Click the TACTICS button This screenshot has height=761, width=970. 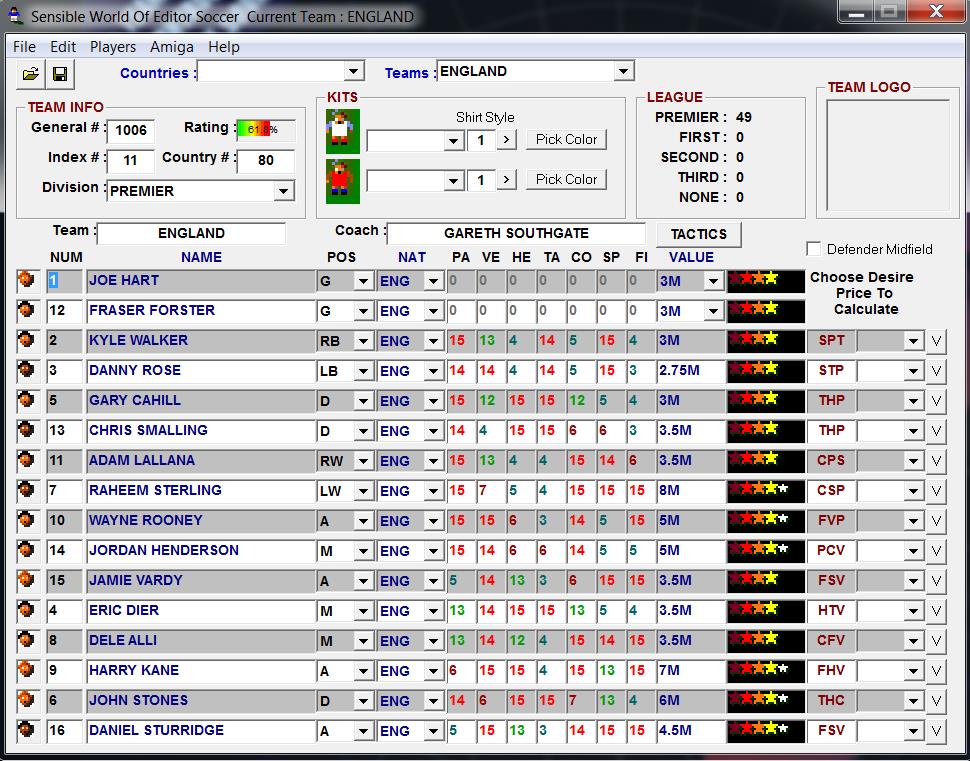pos(698,234)
